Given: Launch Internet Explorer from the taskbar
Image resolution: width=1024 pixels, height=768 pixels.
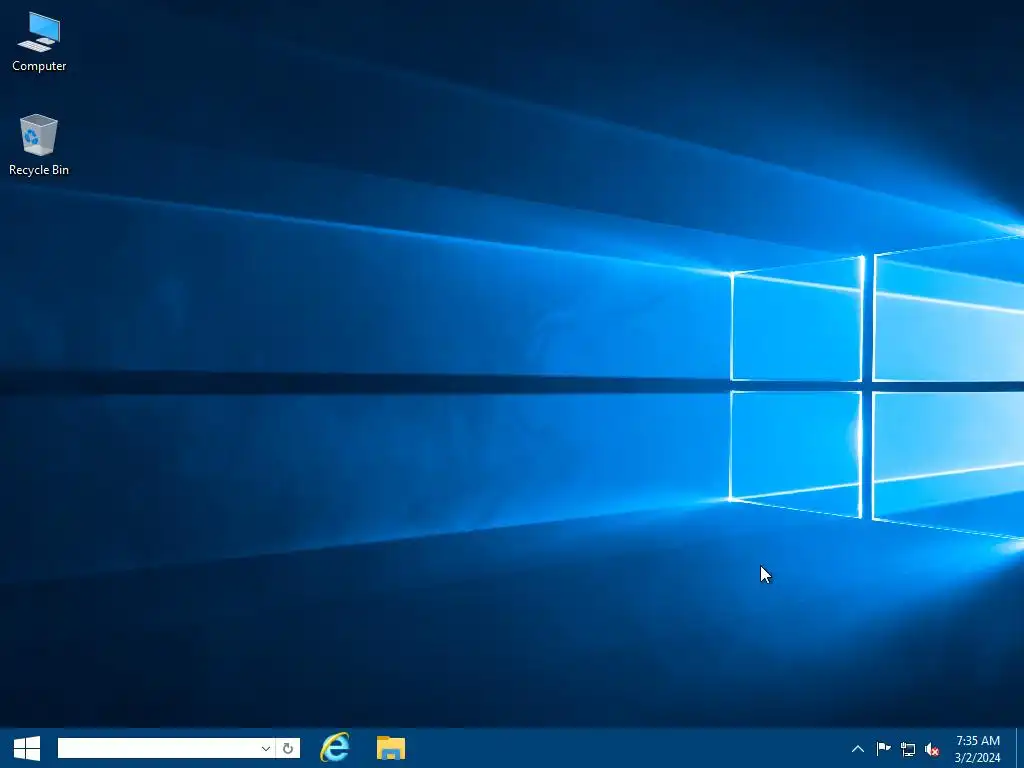Looking at the screenshot, I should [334, 748].
